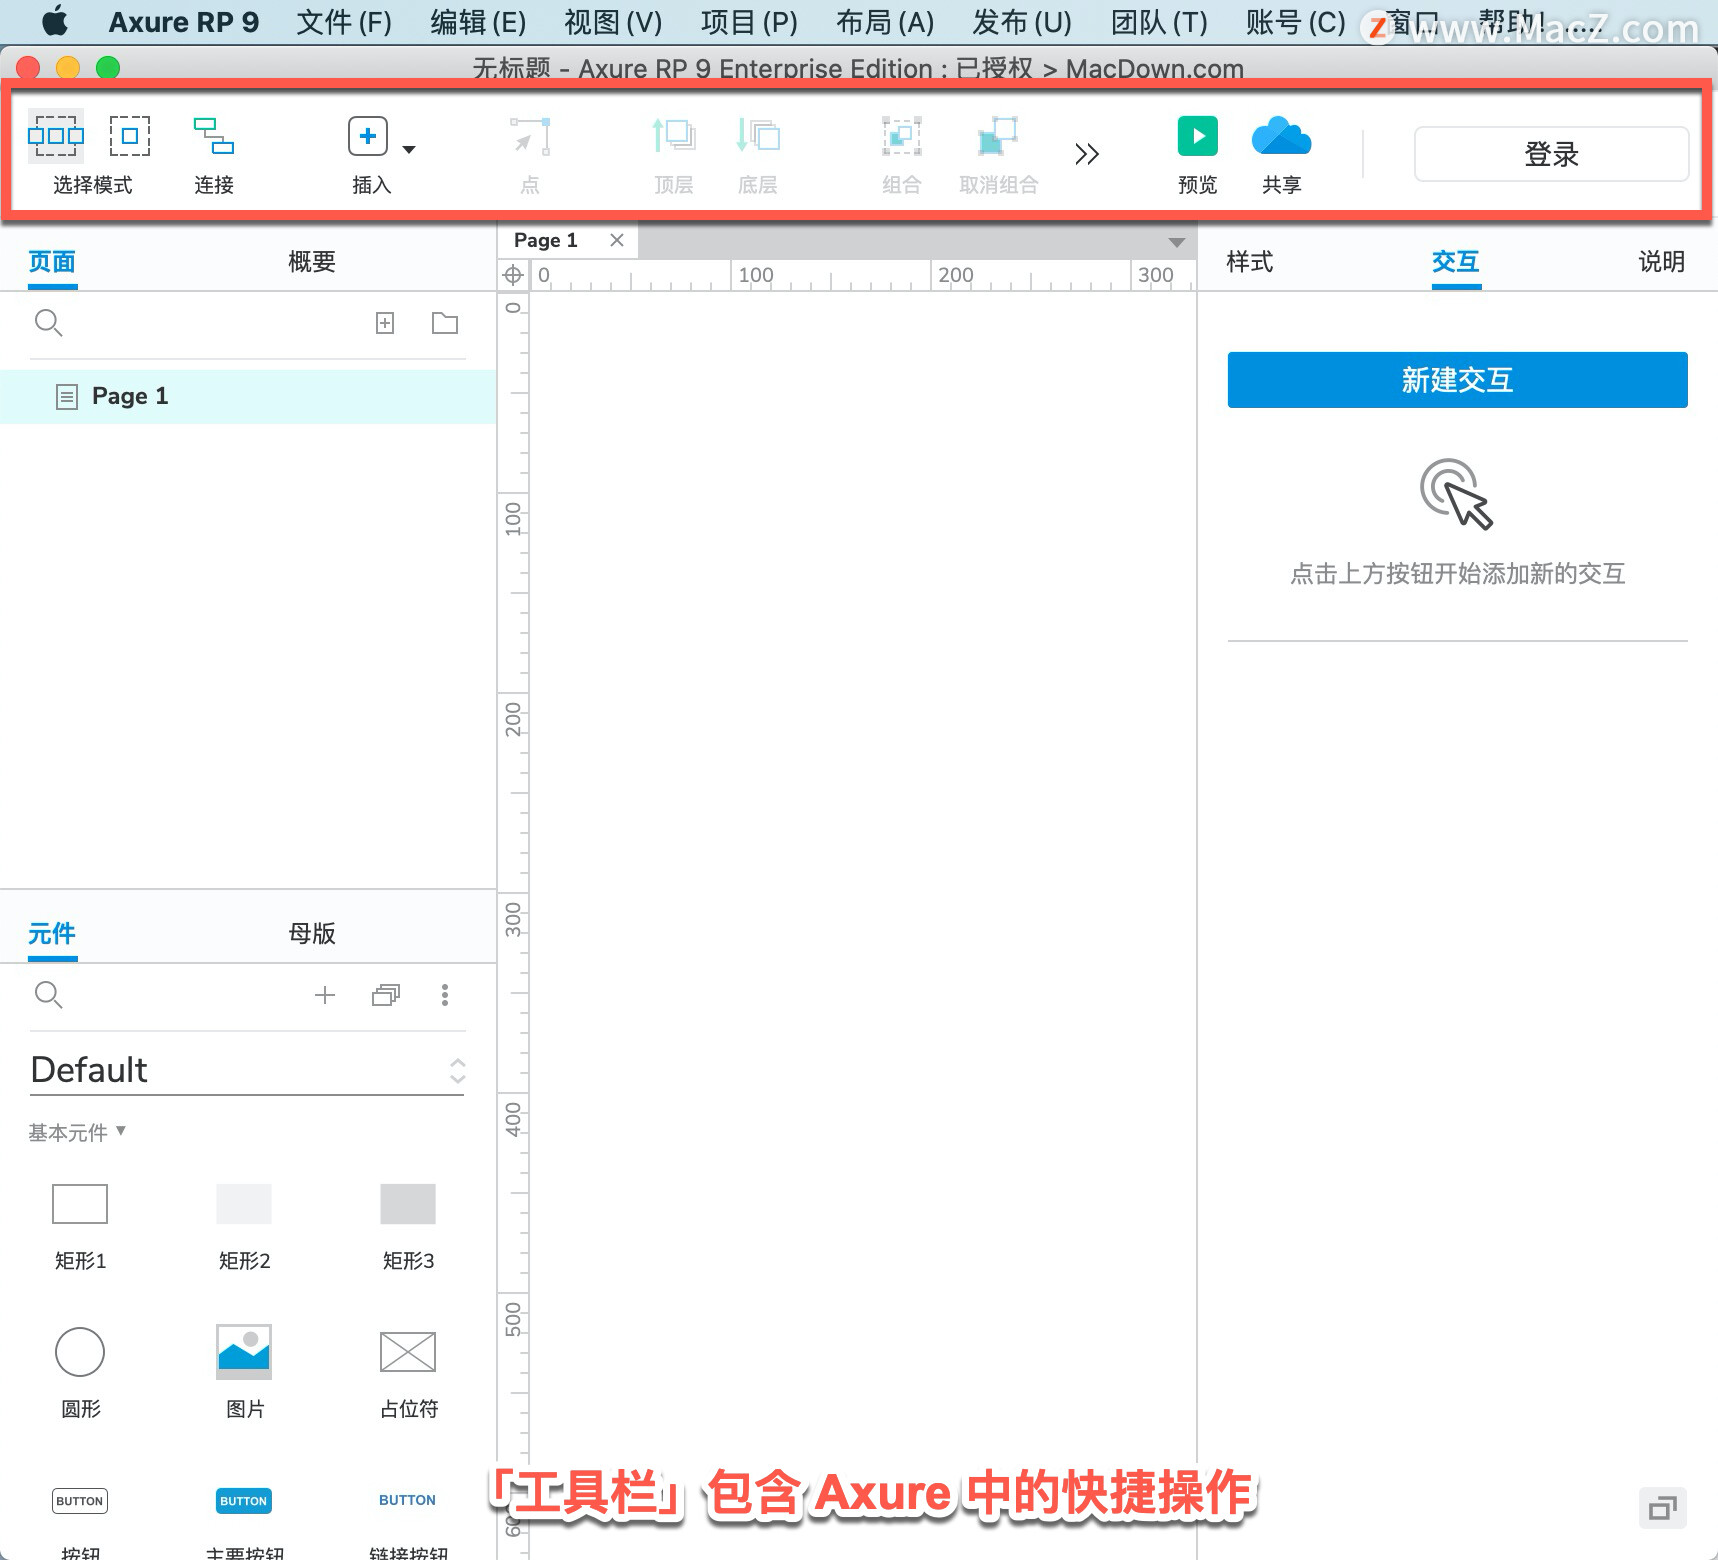The height and width of the screenshot is (1560, 1718).
Task: Select the contained selection mode icon
Action: pos(130,136)
